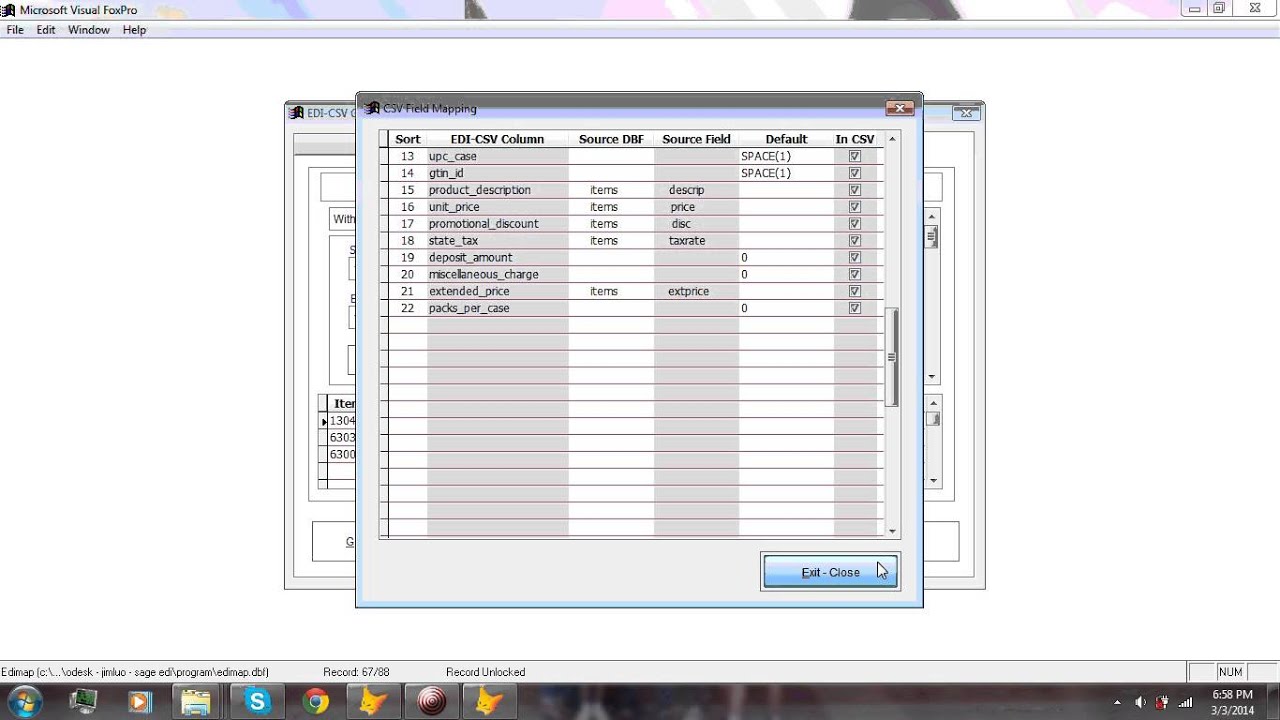Image resolution: width=1280 pixels, height=720 pixels.
Task: Open the Window menu
Action: pos(89,30)
